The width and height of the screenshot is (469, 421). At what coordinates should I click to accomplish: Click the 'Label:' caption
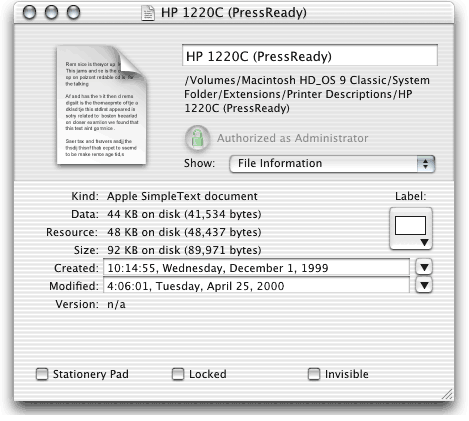point(411,196)
